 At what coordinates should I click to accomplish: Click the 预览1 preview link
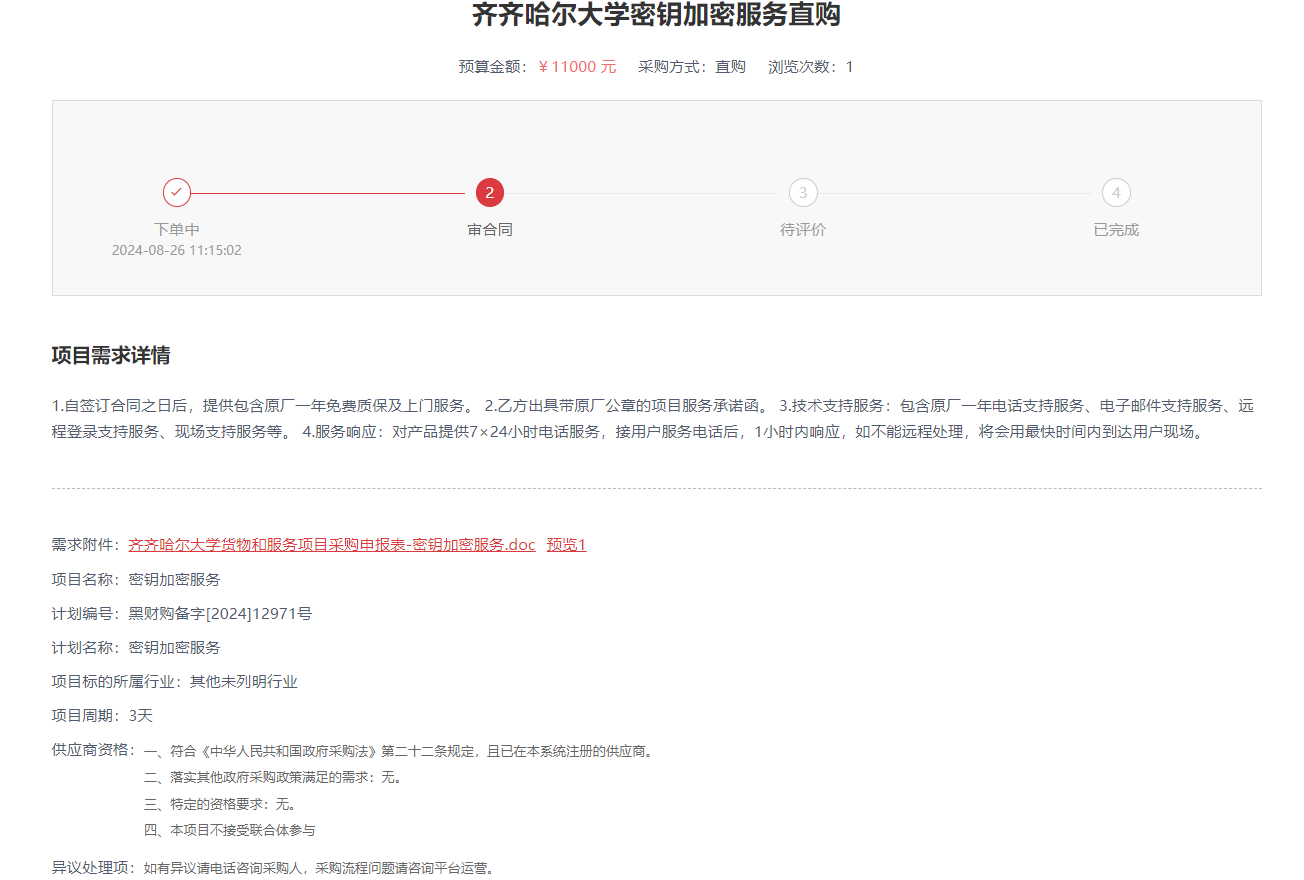tap(566, 545)
